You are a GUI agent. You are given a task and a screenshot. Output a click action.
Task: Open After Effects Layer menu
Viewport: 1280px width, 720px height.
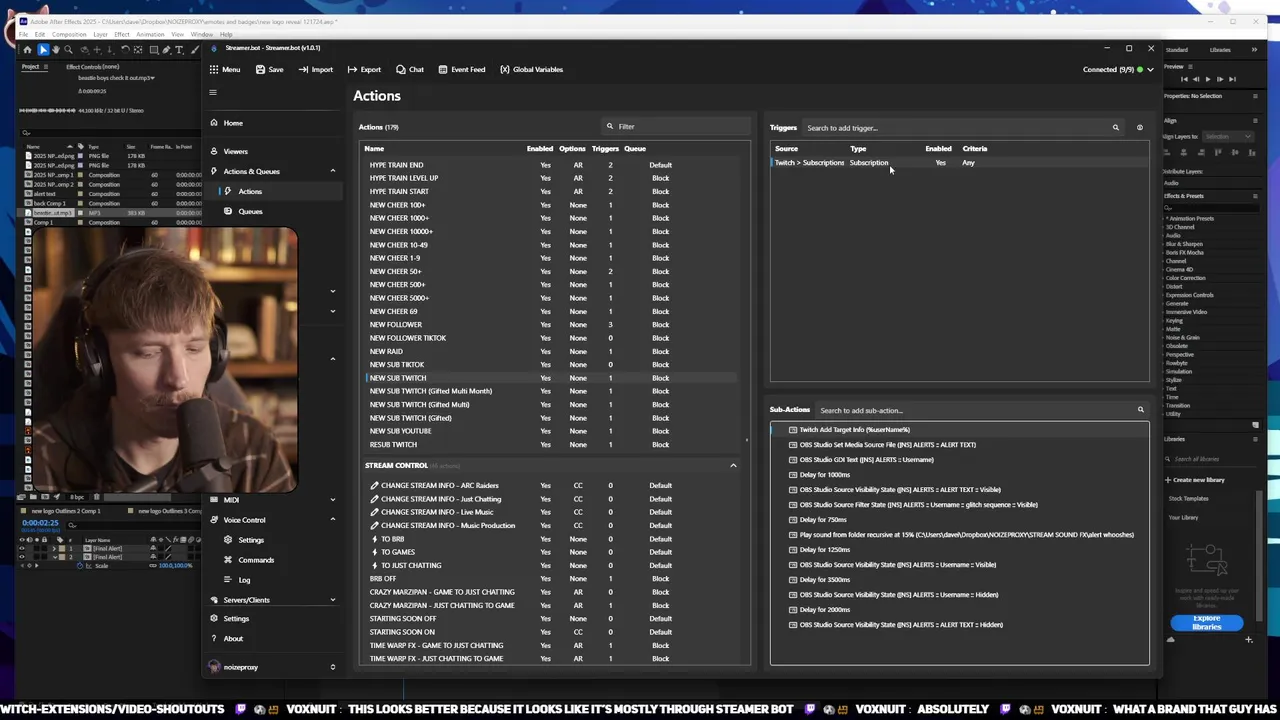[100, 35]
